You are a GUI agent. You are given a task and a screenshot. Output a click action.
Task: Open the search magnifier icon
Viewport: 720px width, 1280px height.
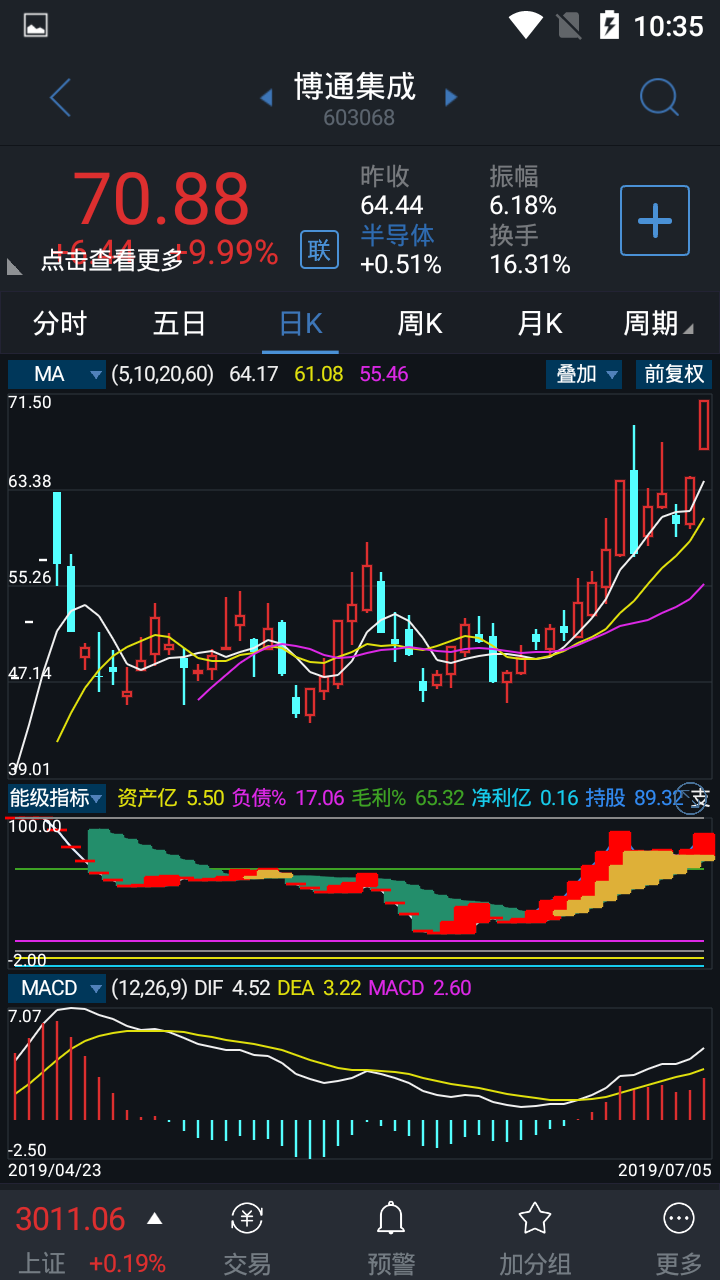[659, 97]
